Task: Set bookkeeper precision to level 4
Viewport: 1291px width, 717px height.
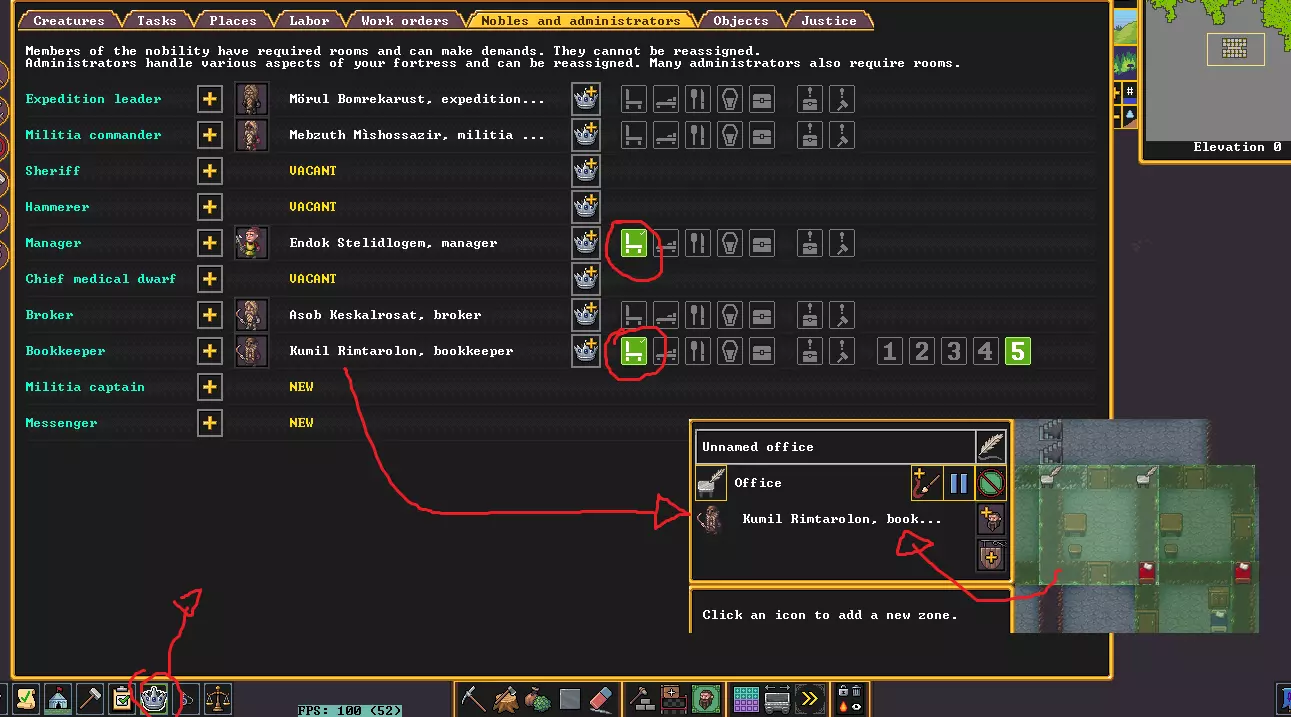Action: coord(986,351)
